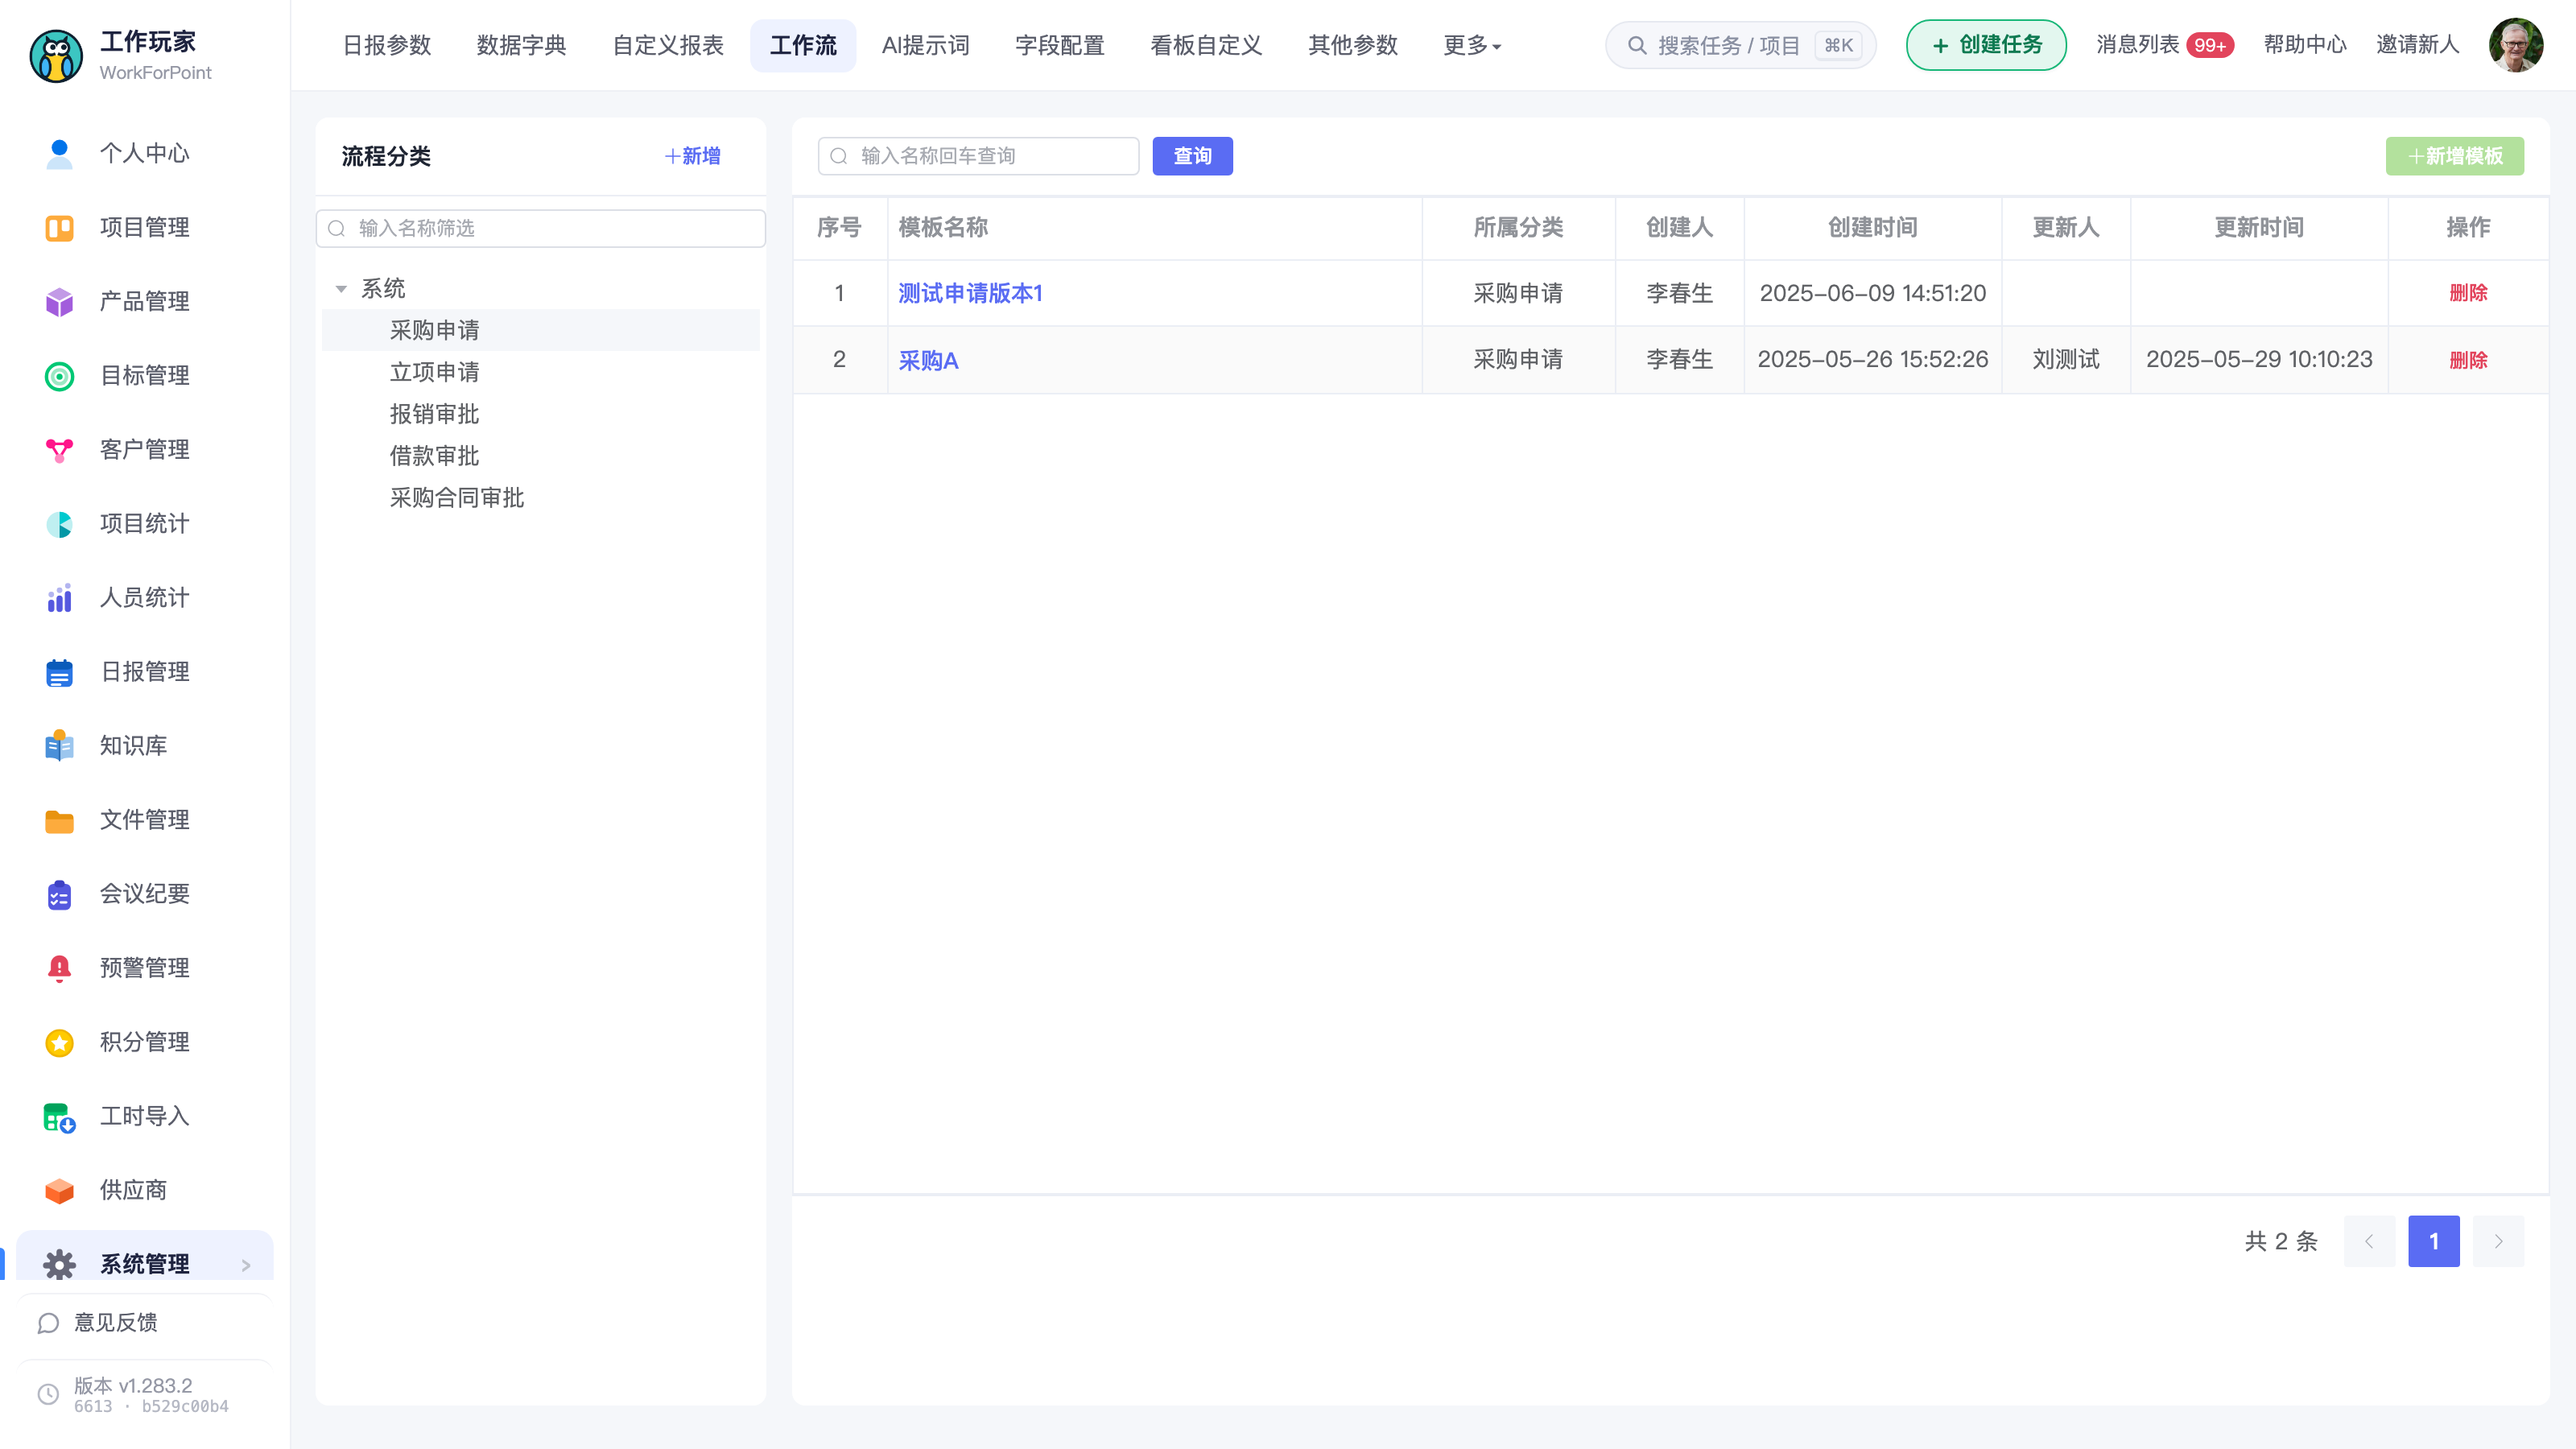Open 客户管理 icon in sidebar
This screenshot has height=1449, width=2576.
(59, 450)
